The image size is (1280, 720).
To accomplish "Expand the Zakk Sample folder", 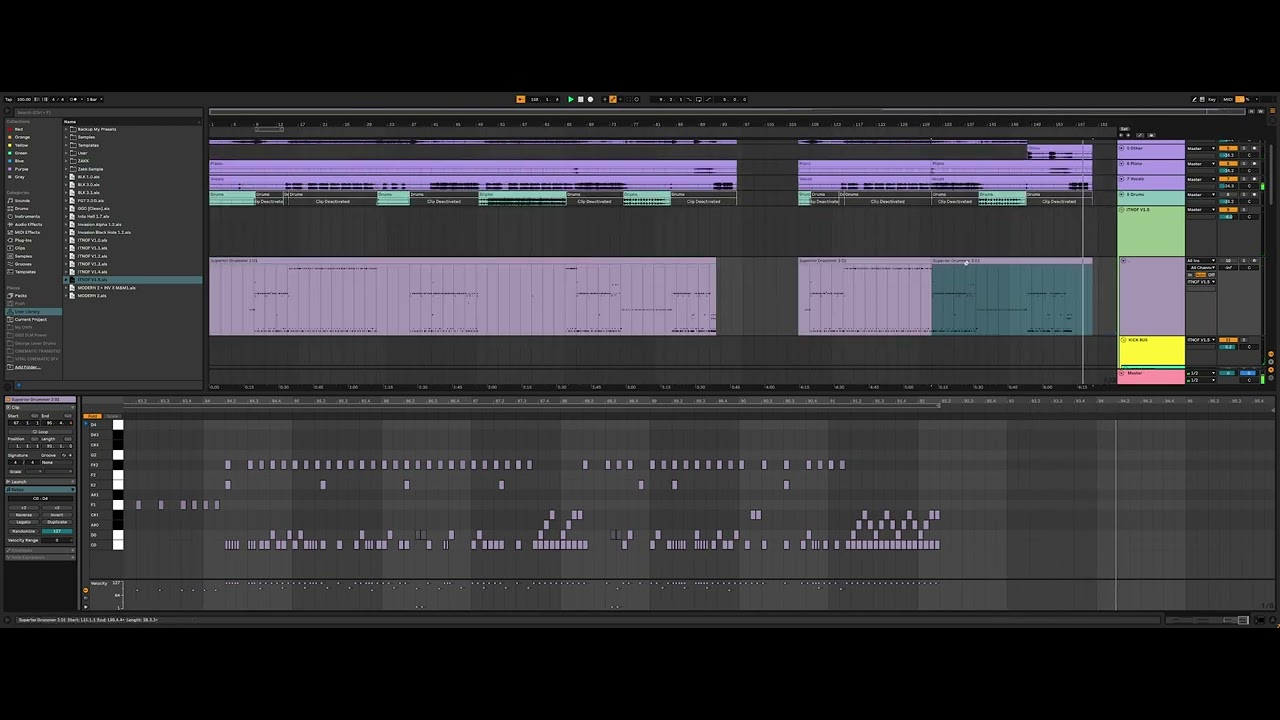I will click(66, 169).
